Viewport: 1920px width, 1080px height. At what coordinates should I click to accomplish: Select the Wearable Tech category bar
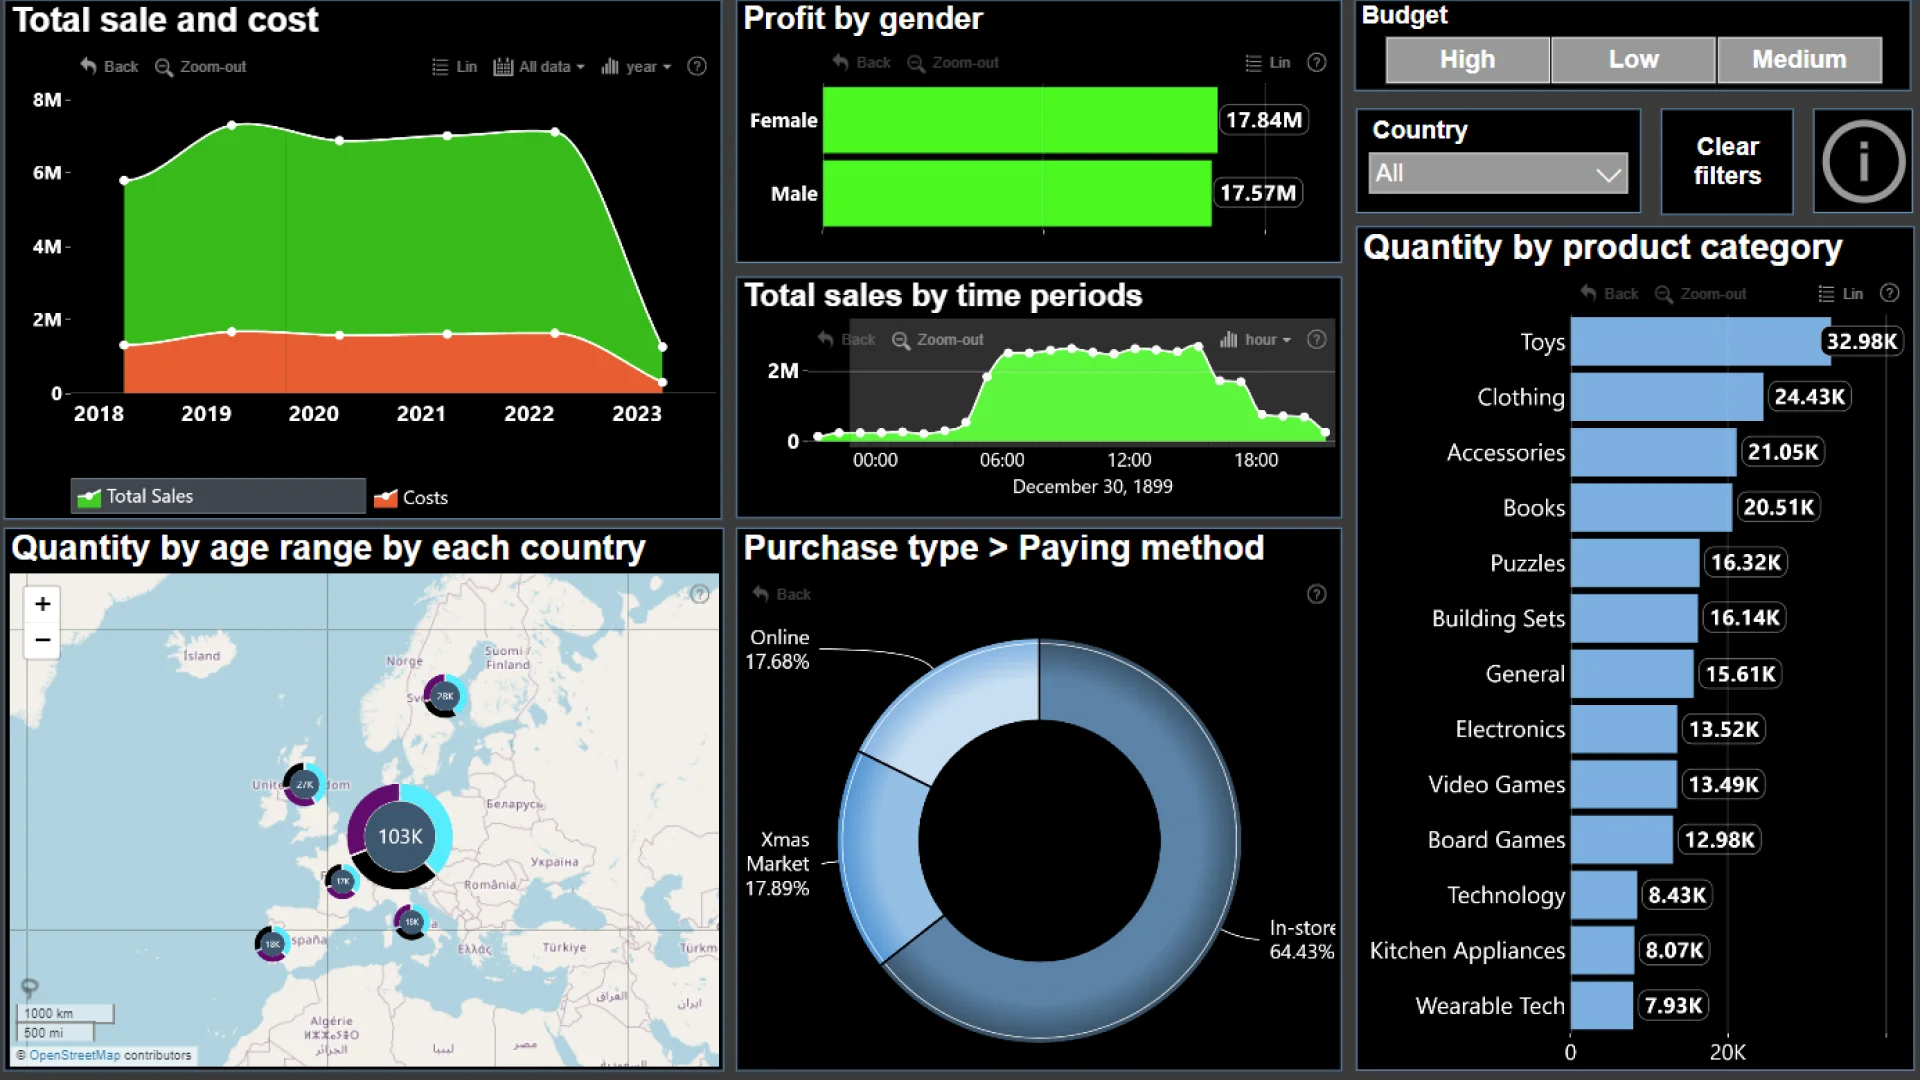(x=1602, y=1006)
